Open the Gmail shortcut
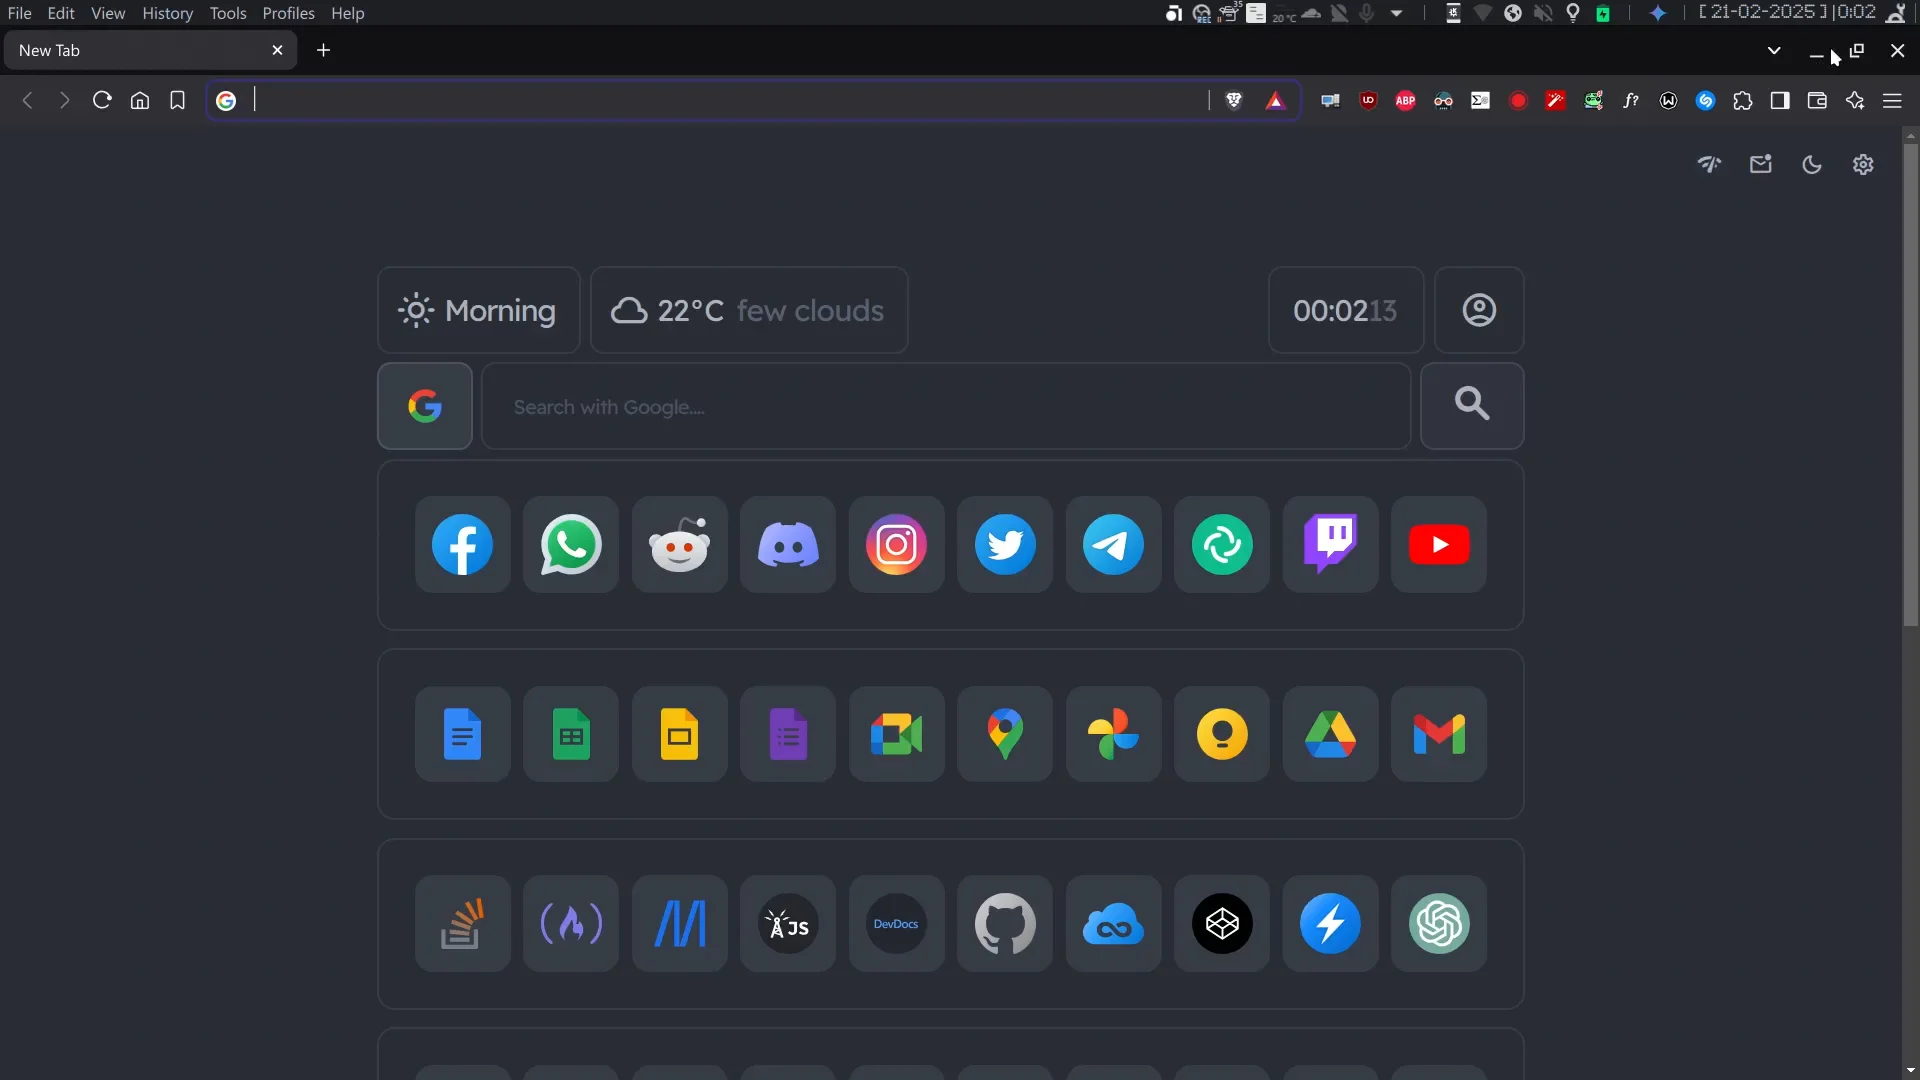Image resolution: width=1920 pixels, height=1080 pixels. point(1439,735)
